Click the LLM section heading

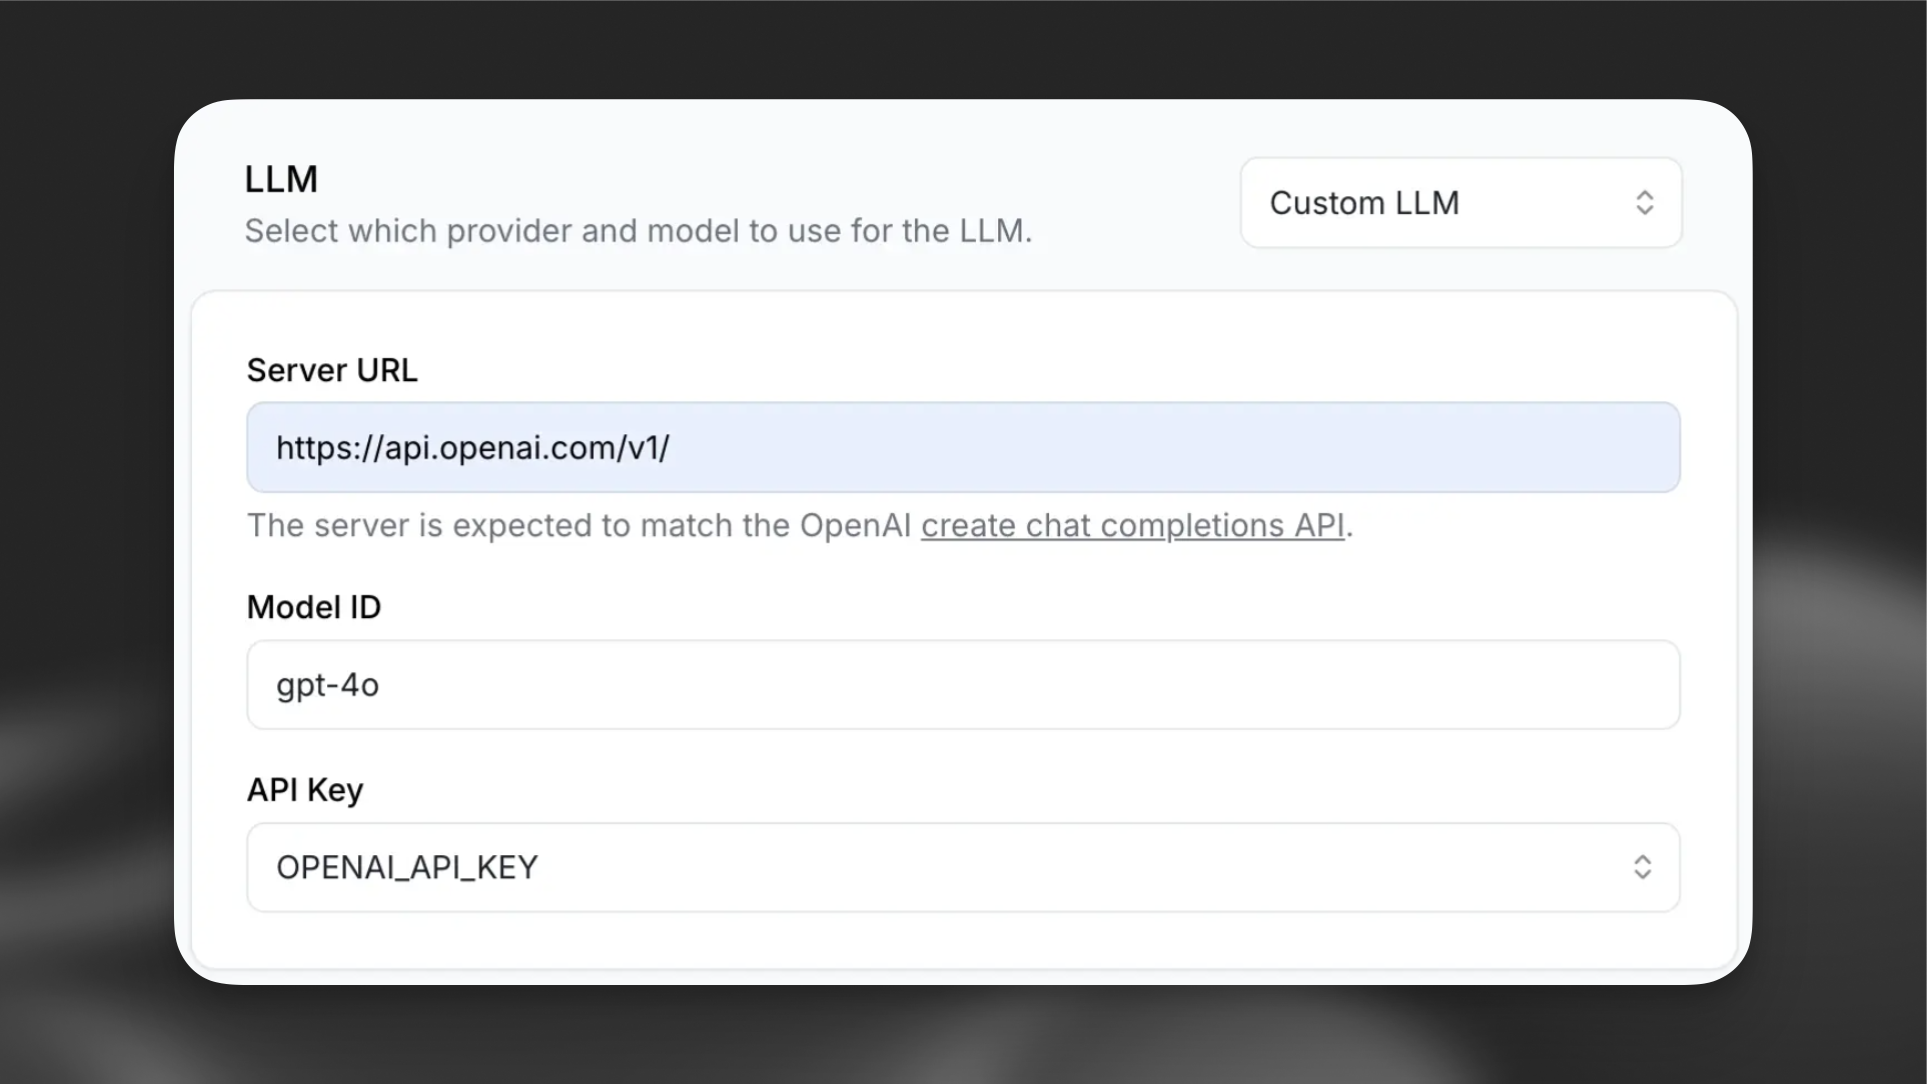pyautogui.click(x=281, y=178)
